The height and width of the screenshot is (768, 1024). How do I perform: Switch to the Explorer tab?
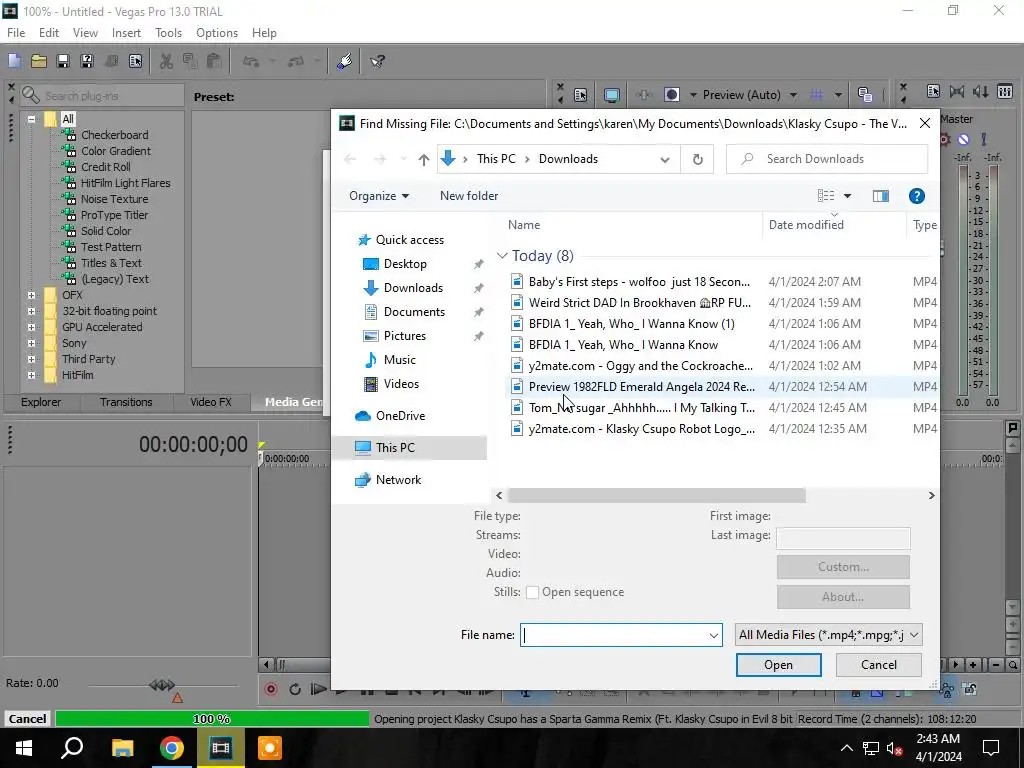(40, 402)
